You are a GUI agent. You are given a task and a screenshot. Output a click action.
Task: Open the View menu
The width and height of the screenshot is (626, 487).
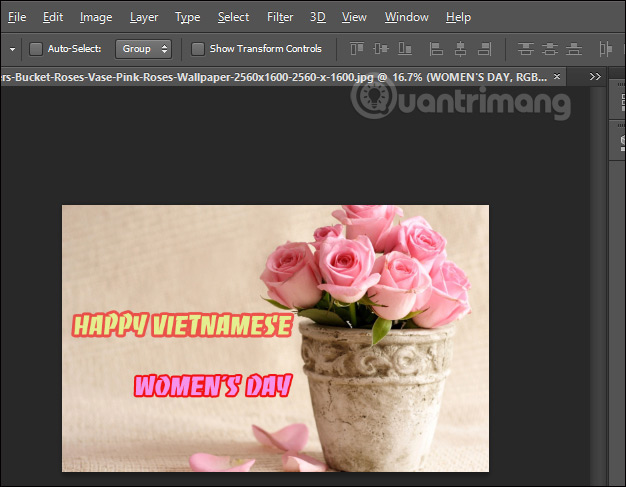point(354,17)
